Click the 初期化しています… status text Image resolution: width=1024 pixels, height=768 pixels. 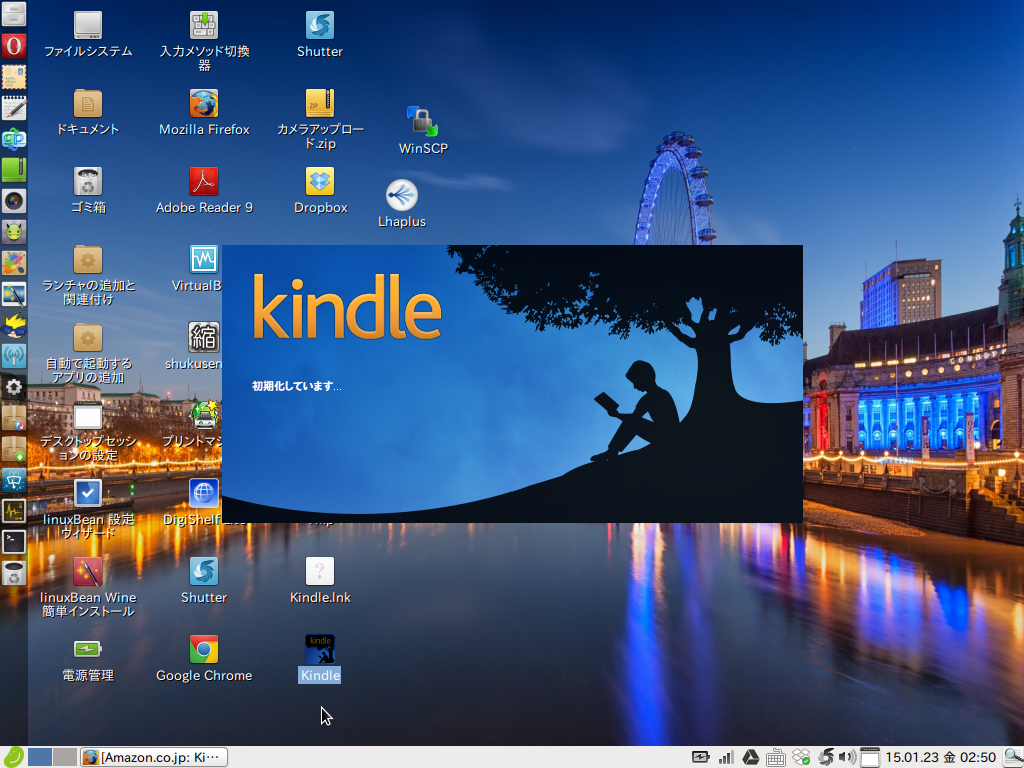click(x=296, y=386)
